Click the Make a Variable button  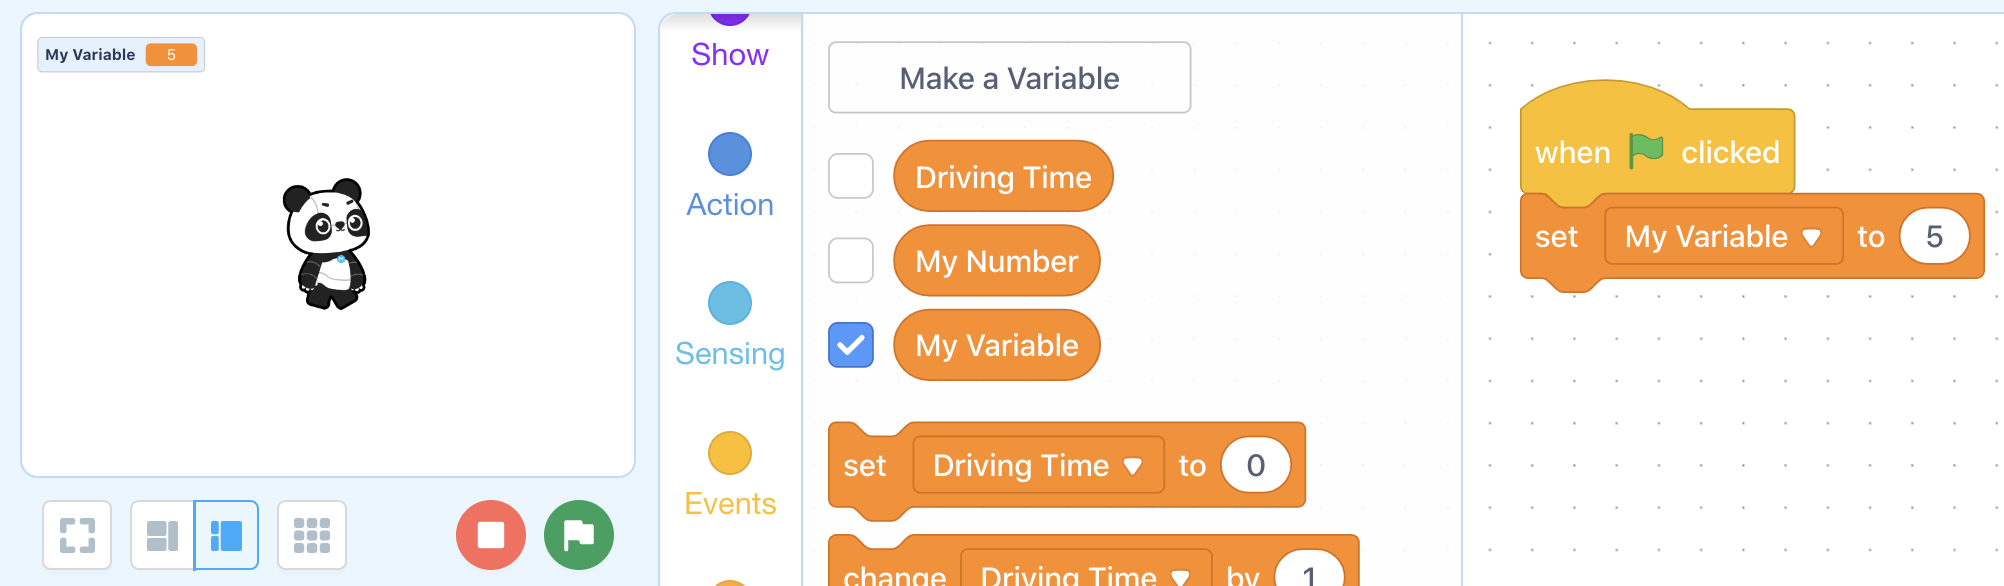1010,78
